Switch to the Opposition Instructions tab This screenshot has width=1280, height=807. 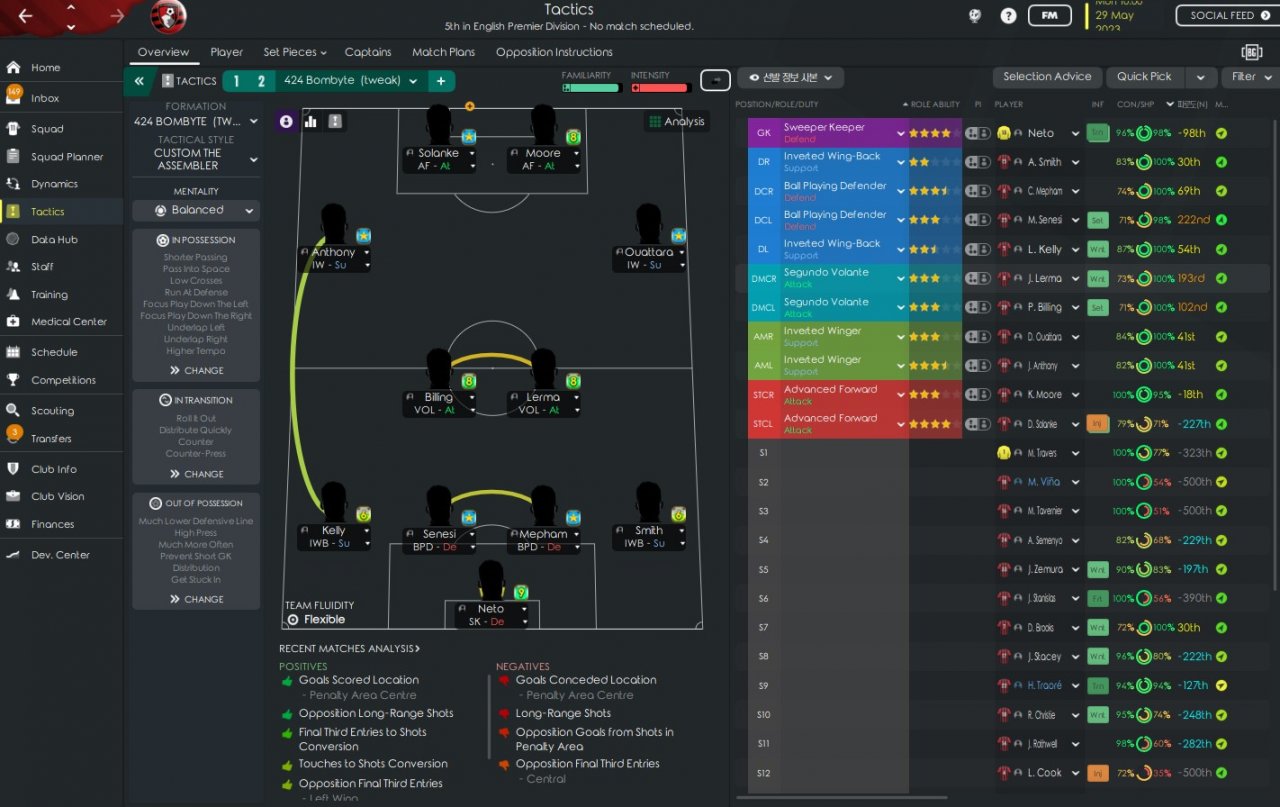[554, 52]
